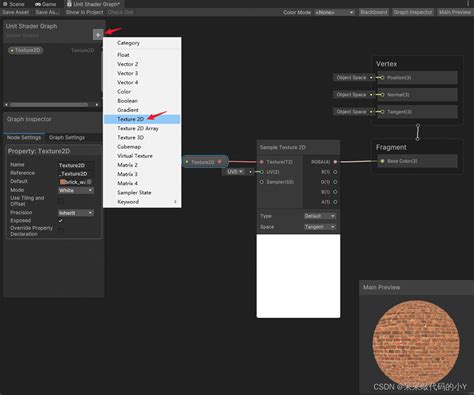This screenshot has width=474, height=395.
Task: Toggle the Exposed checkbox
Action: (61, 220)
